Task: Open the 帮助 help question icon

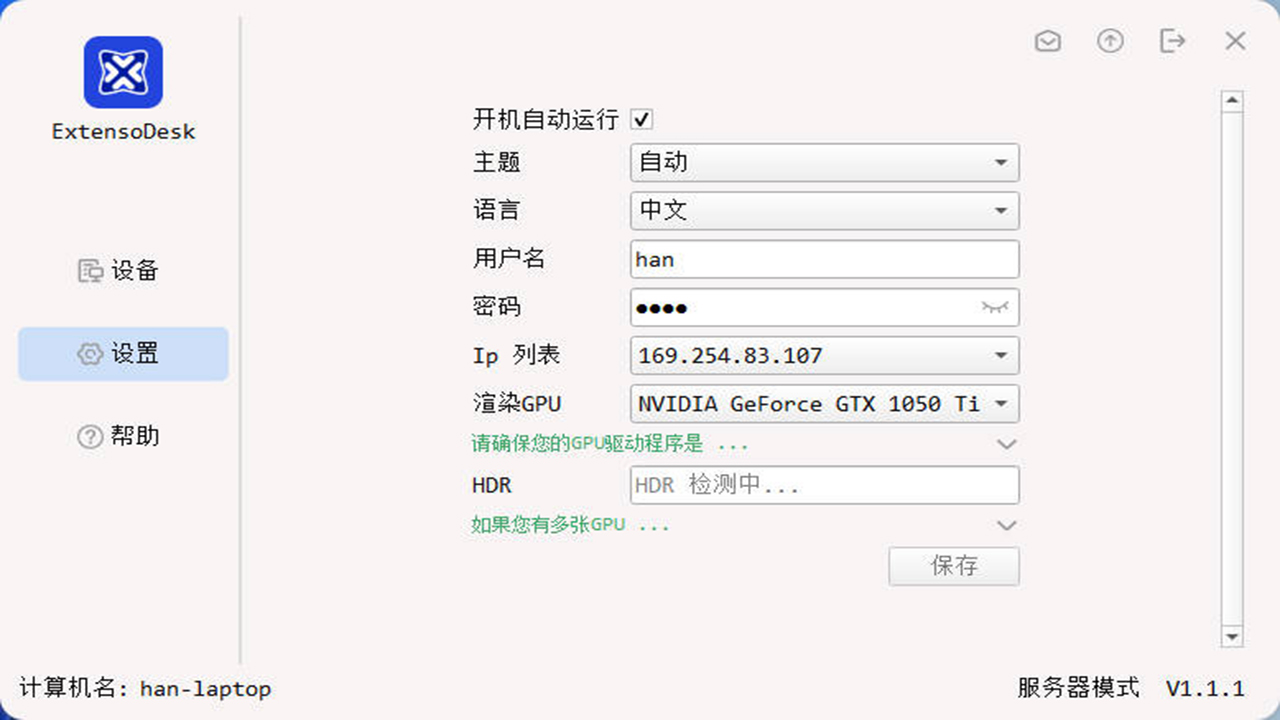Action: [91, 436]
